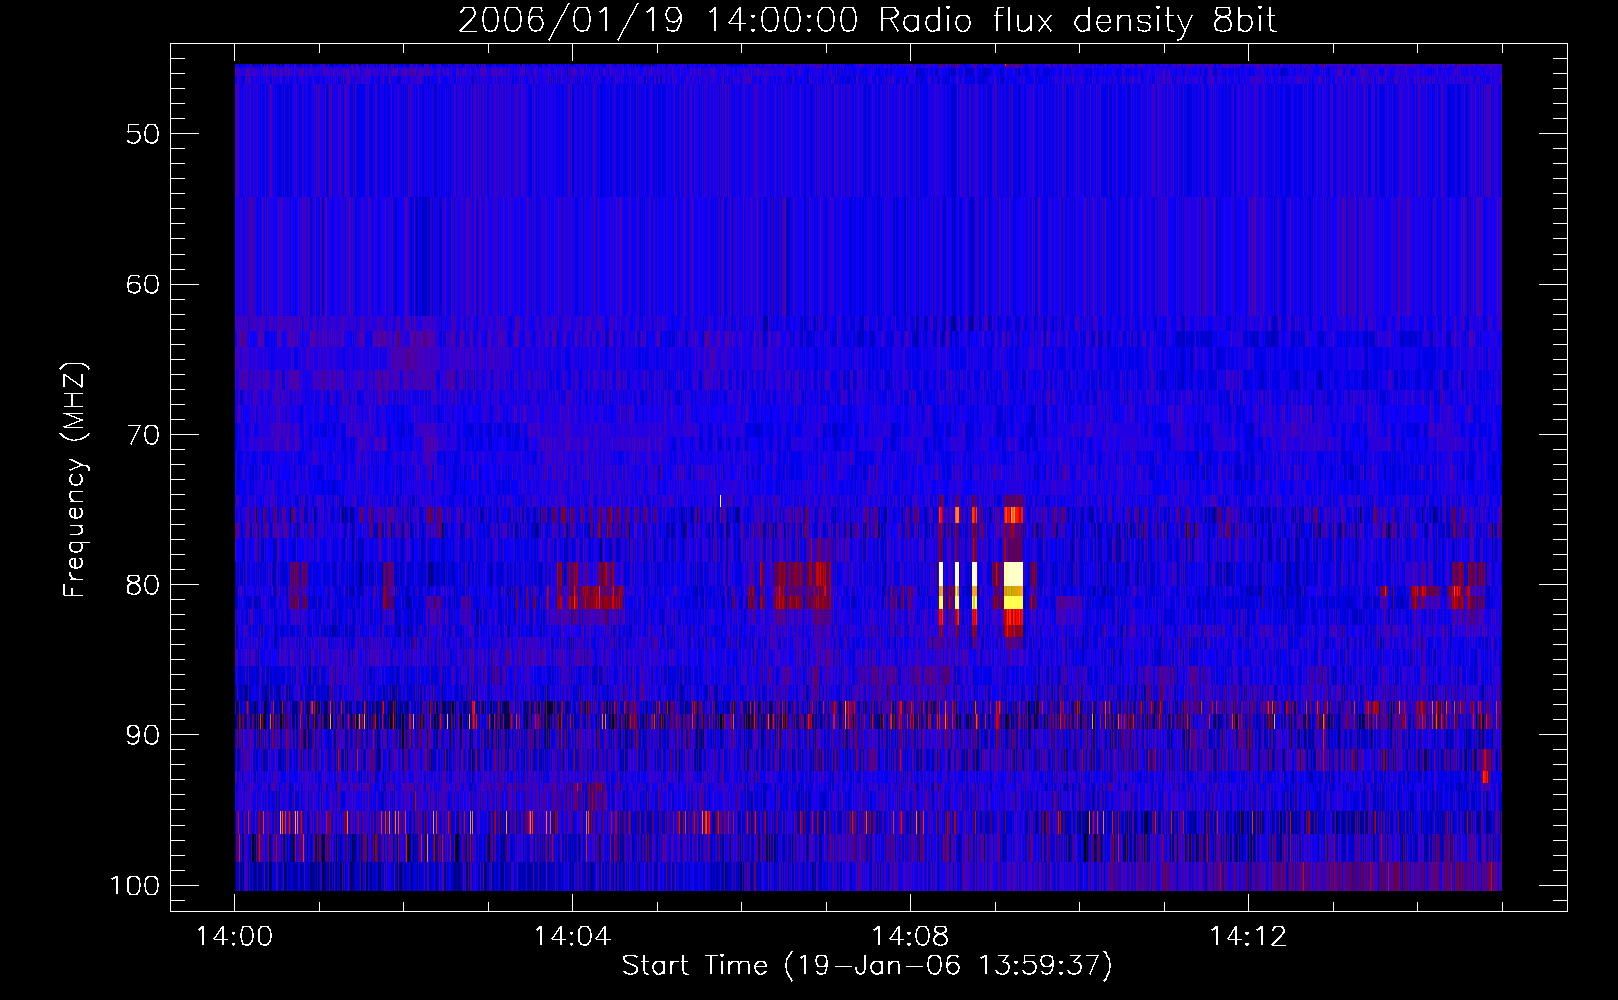Select the 80 frequency tick label
The height and width of the screenshot is (1000, 1618).
click(143, 585)
